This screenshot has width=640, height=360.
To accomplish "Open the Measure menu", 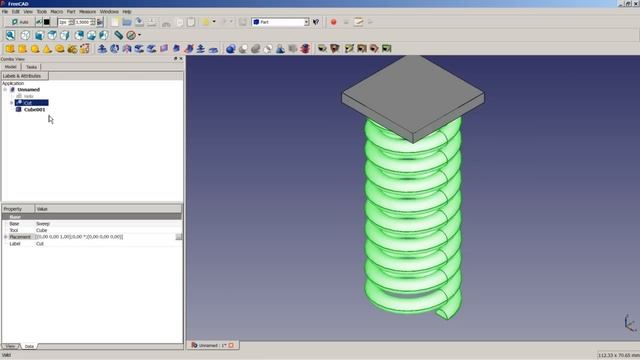I will [87, 12].
